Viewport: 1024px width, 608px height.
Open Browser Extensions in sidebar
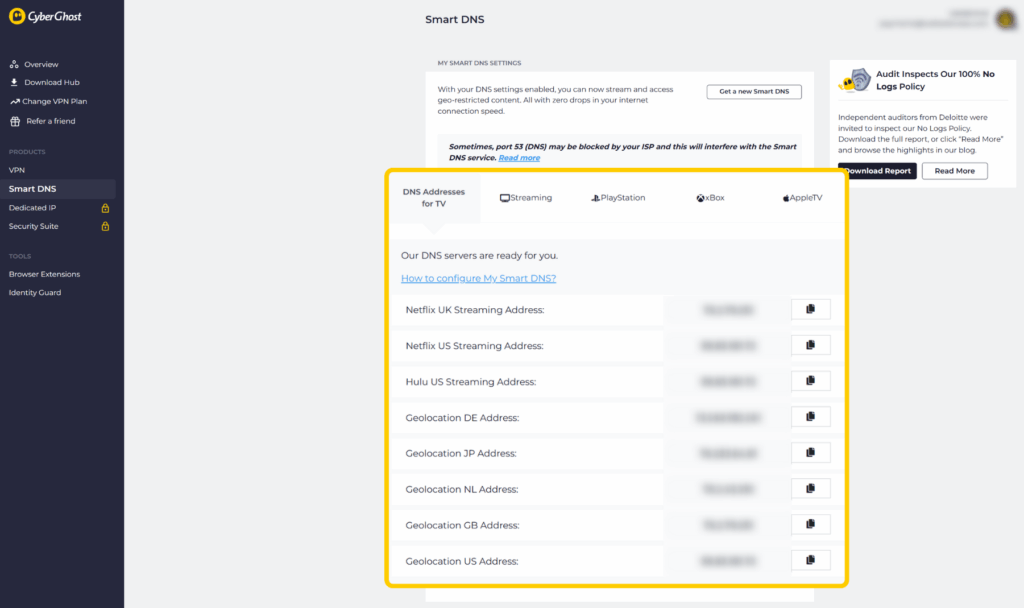coord(44,274)
